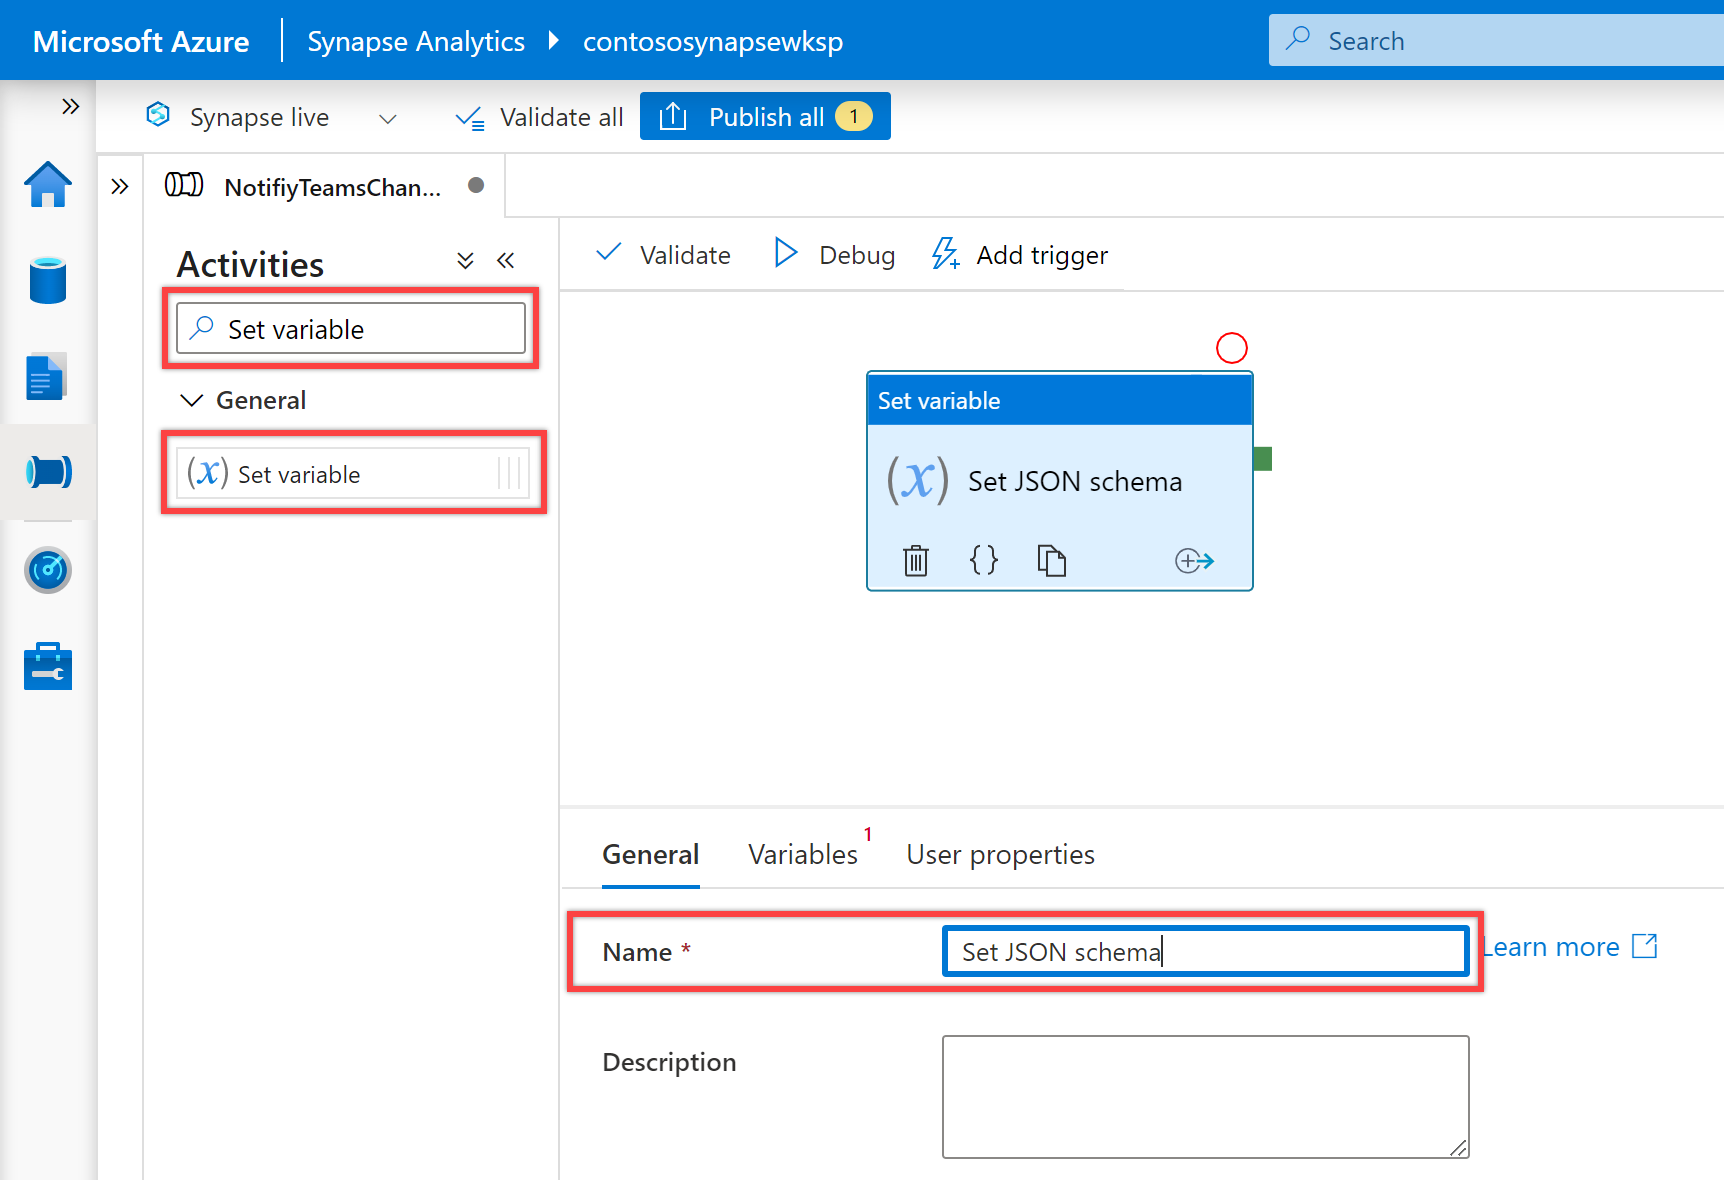1724x1180 pixels.
Task: Switch to the Variables tab
Action: click(802, 855)
